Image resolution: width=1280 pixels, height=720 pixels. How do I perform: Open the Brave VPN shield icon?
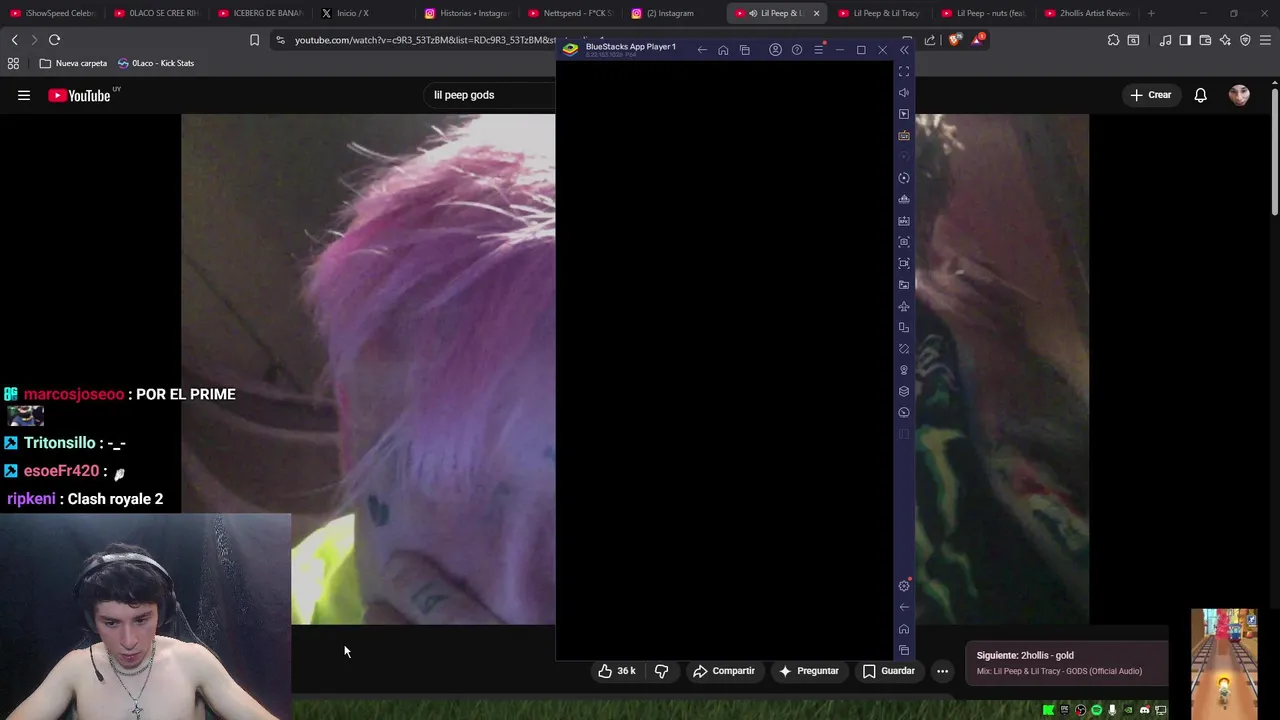pyautogui.click(x=1245, y=40)
